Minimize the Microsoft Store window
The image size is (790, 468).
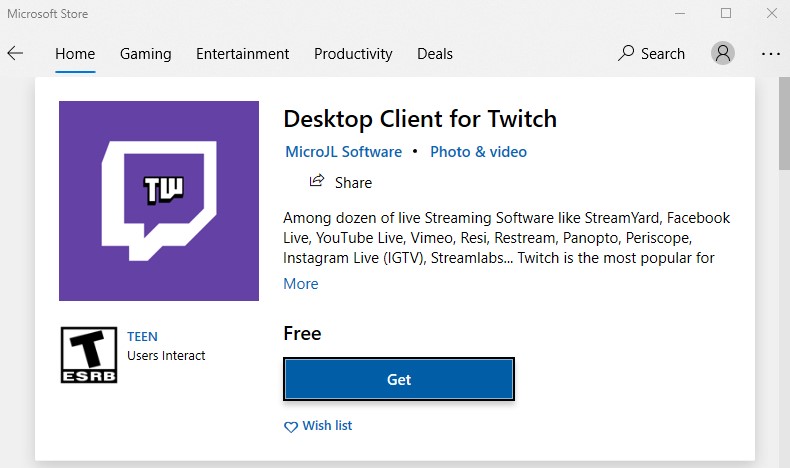pyautogui.click(x=680, y=14)
